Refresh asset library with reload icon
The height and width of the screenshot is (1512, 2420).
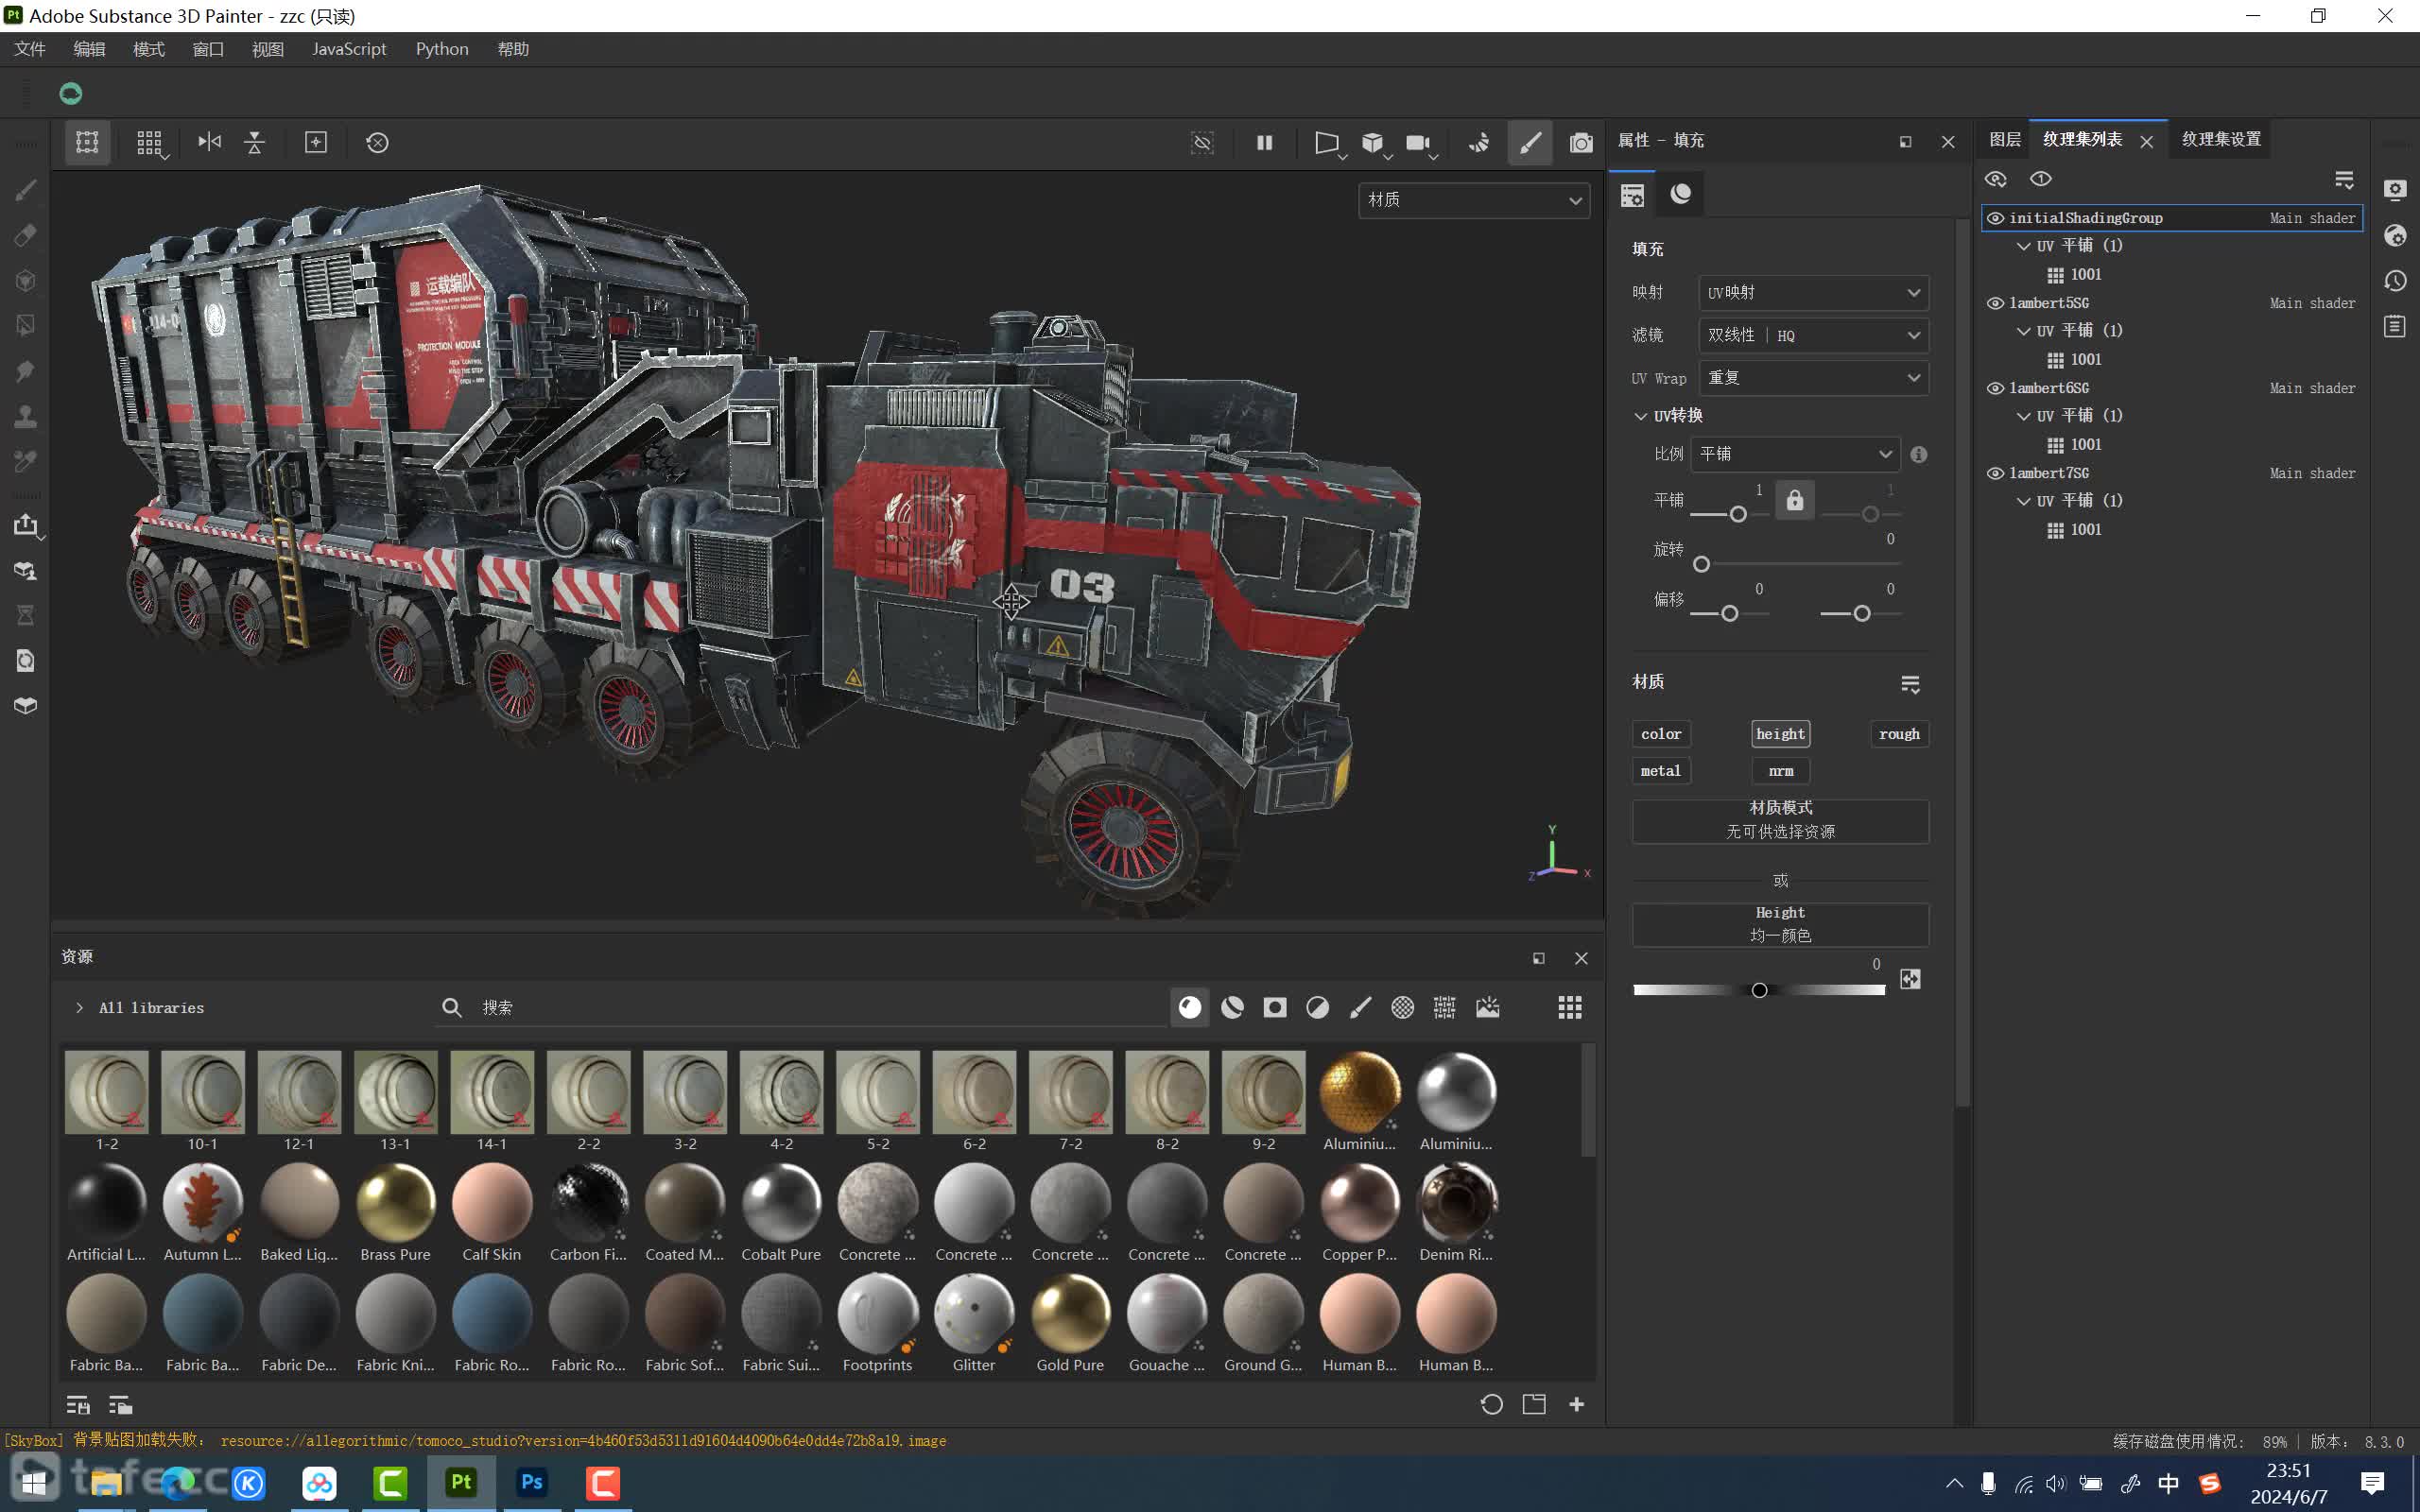1491,1404
